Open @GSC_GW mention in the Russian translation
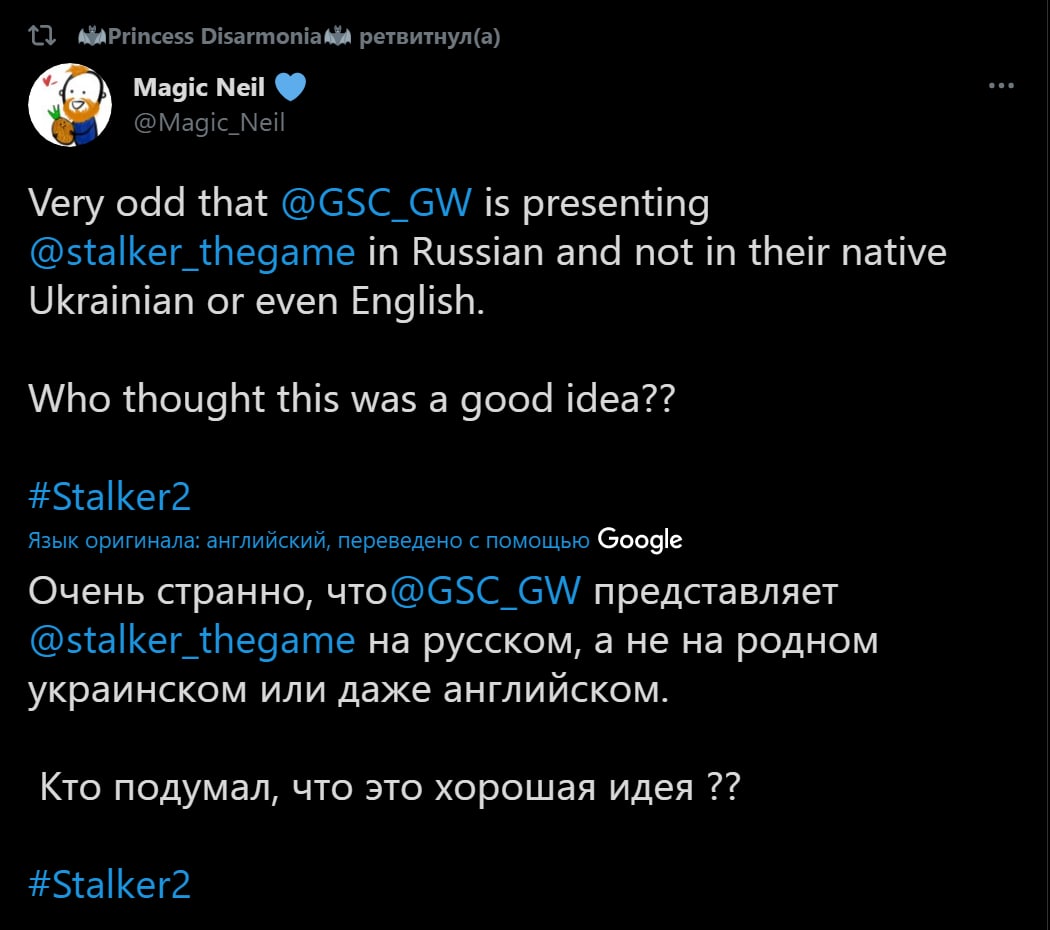This screenshot has width=1050, height=930. tap(483, 592)
